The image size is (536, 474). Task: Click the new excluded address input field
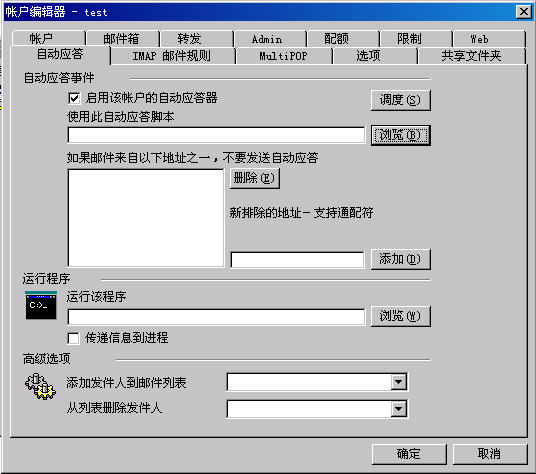pos(297,260)
